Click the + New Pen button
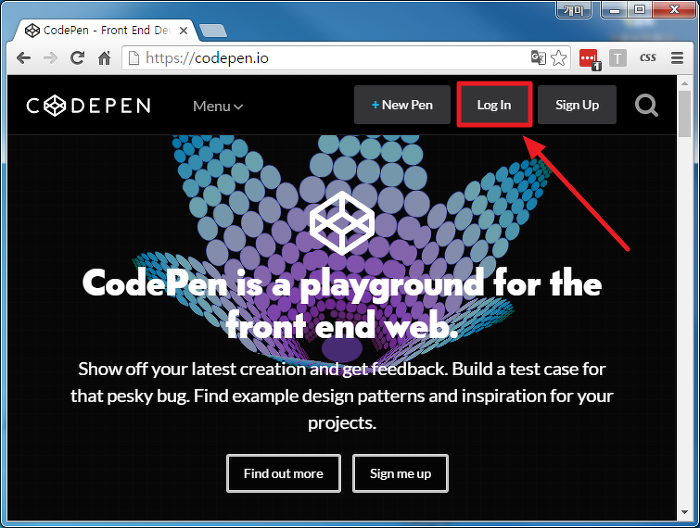The height and width of the screenshot is (528, 700). (402, 105)
